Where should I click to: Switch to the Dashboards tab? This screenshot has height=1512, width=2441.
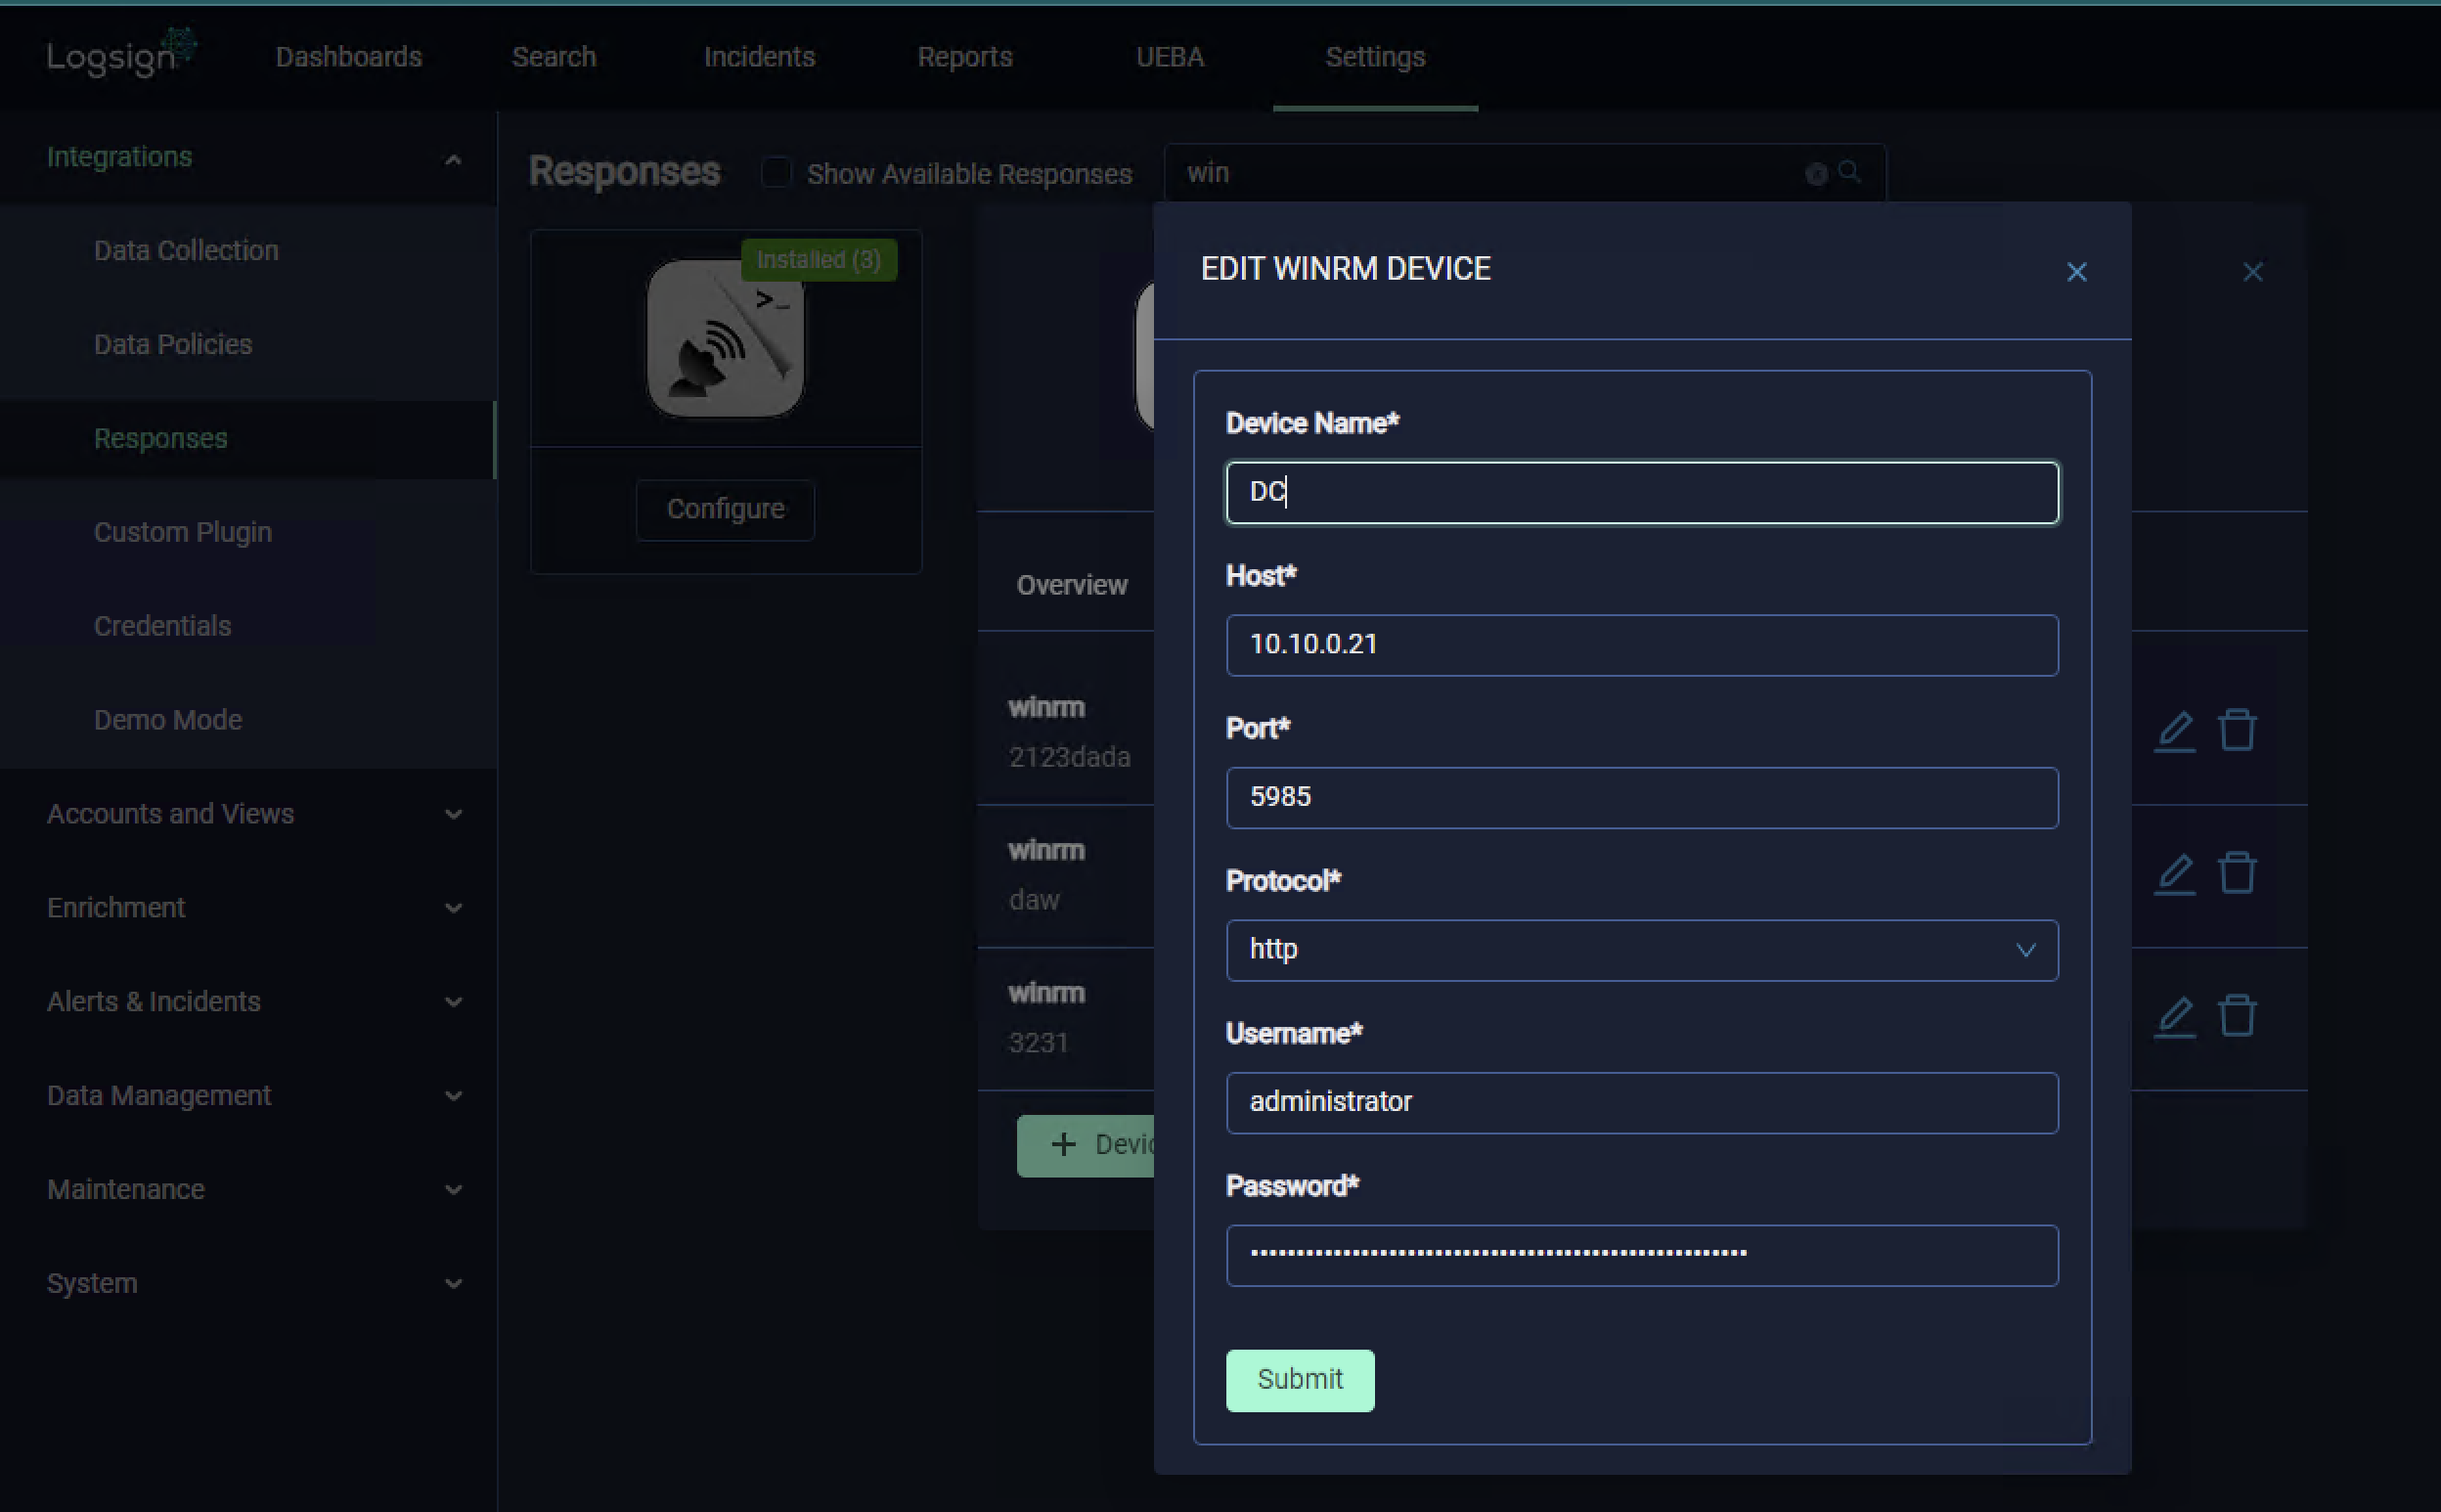(347, 57)
